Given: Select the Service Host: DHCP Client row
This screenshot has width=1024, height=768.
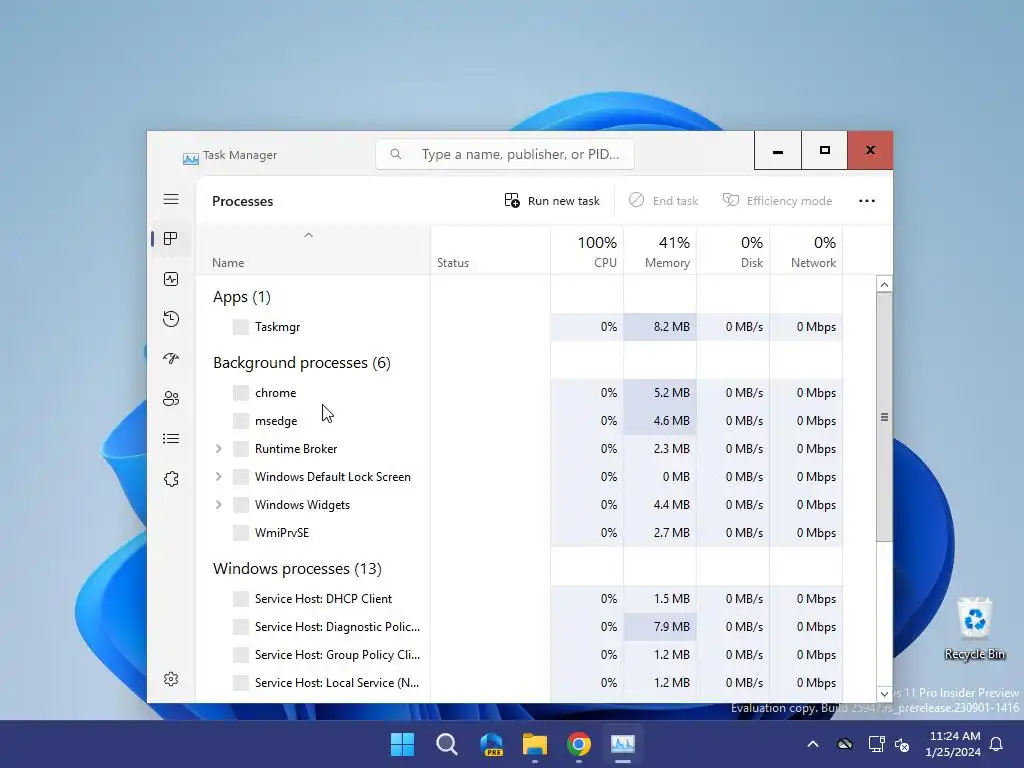Looking at the screenshot, I should point(519,599).
